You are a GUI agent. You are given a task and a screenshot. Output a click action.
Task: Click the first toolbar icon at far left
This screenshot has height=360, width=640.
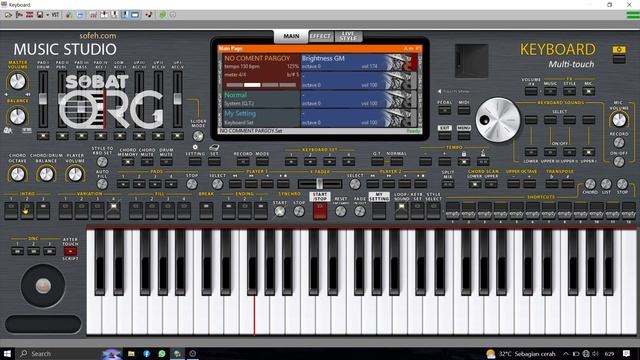(9, 15)
